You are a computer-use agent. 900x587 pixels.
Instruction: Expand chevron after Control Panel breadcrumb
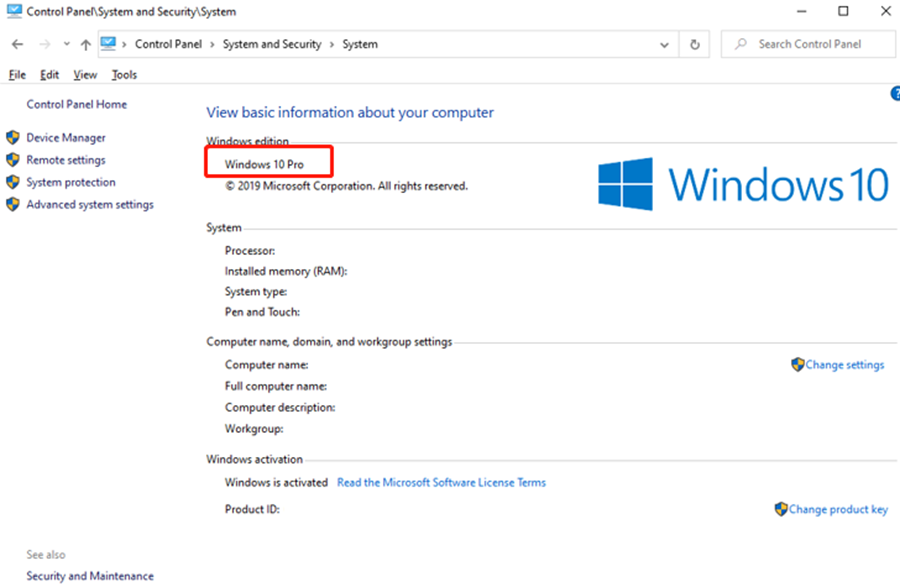212,45
